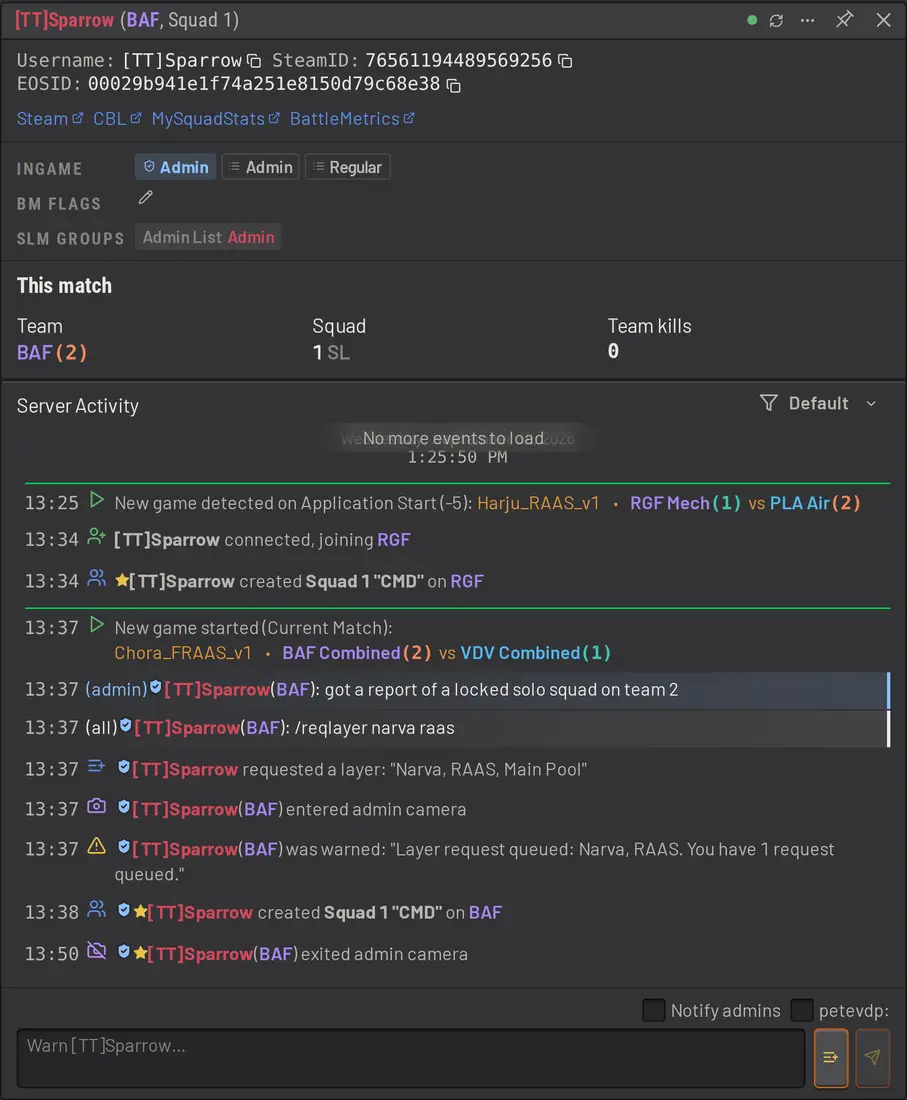Close the [TT]Sparrow player panel

(883, 20)
